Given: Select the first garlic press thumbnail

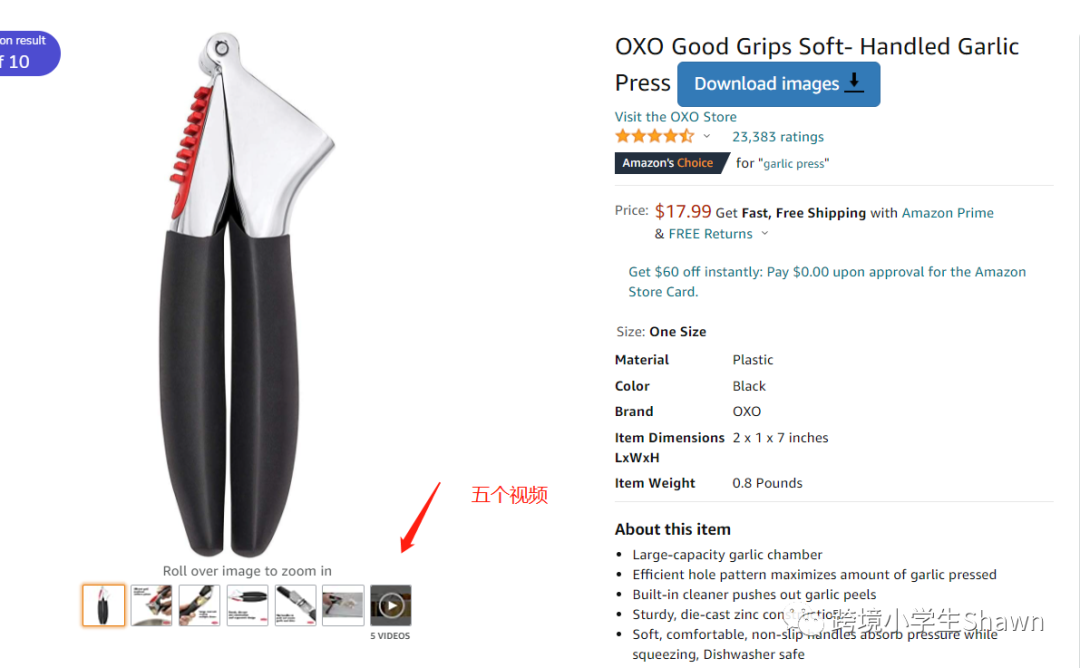Looking at the screenshot, I should click(103, 605).
